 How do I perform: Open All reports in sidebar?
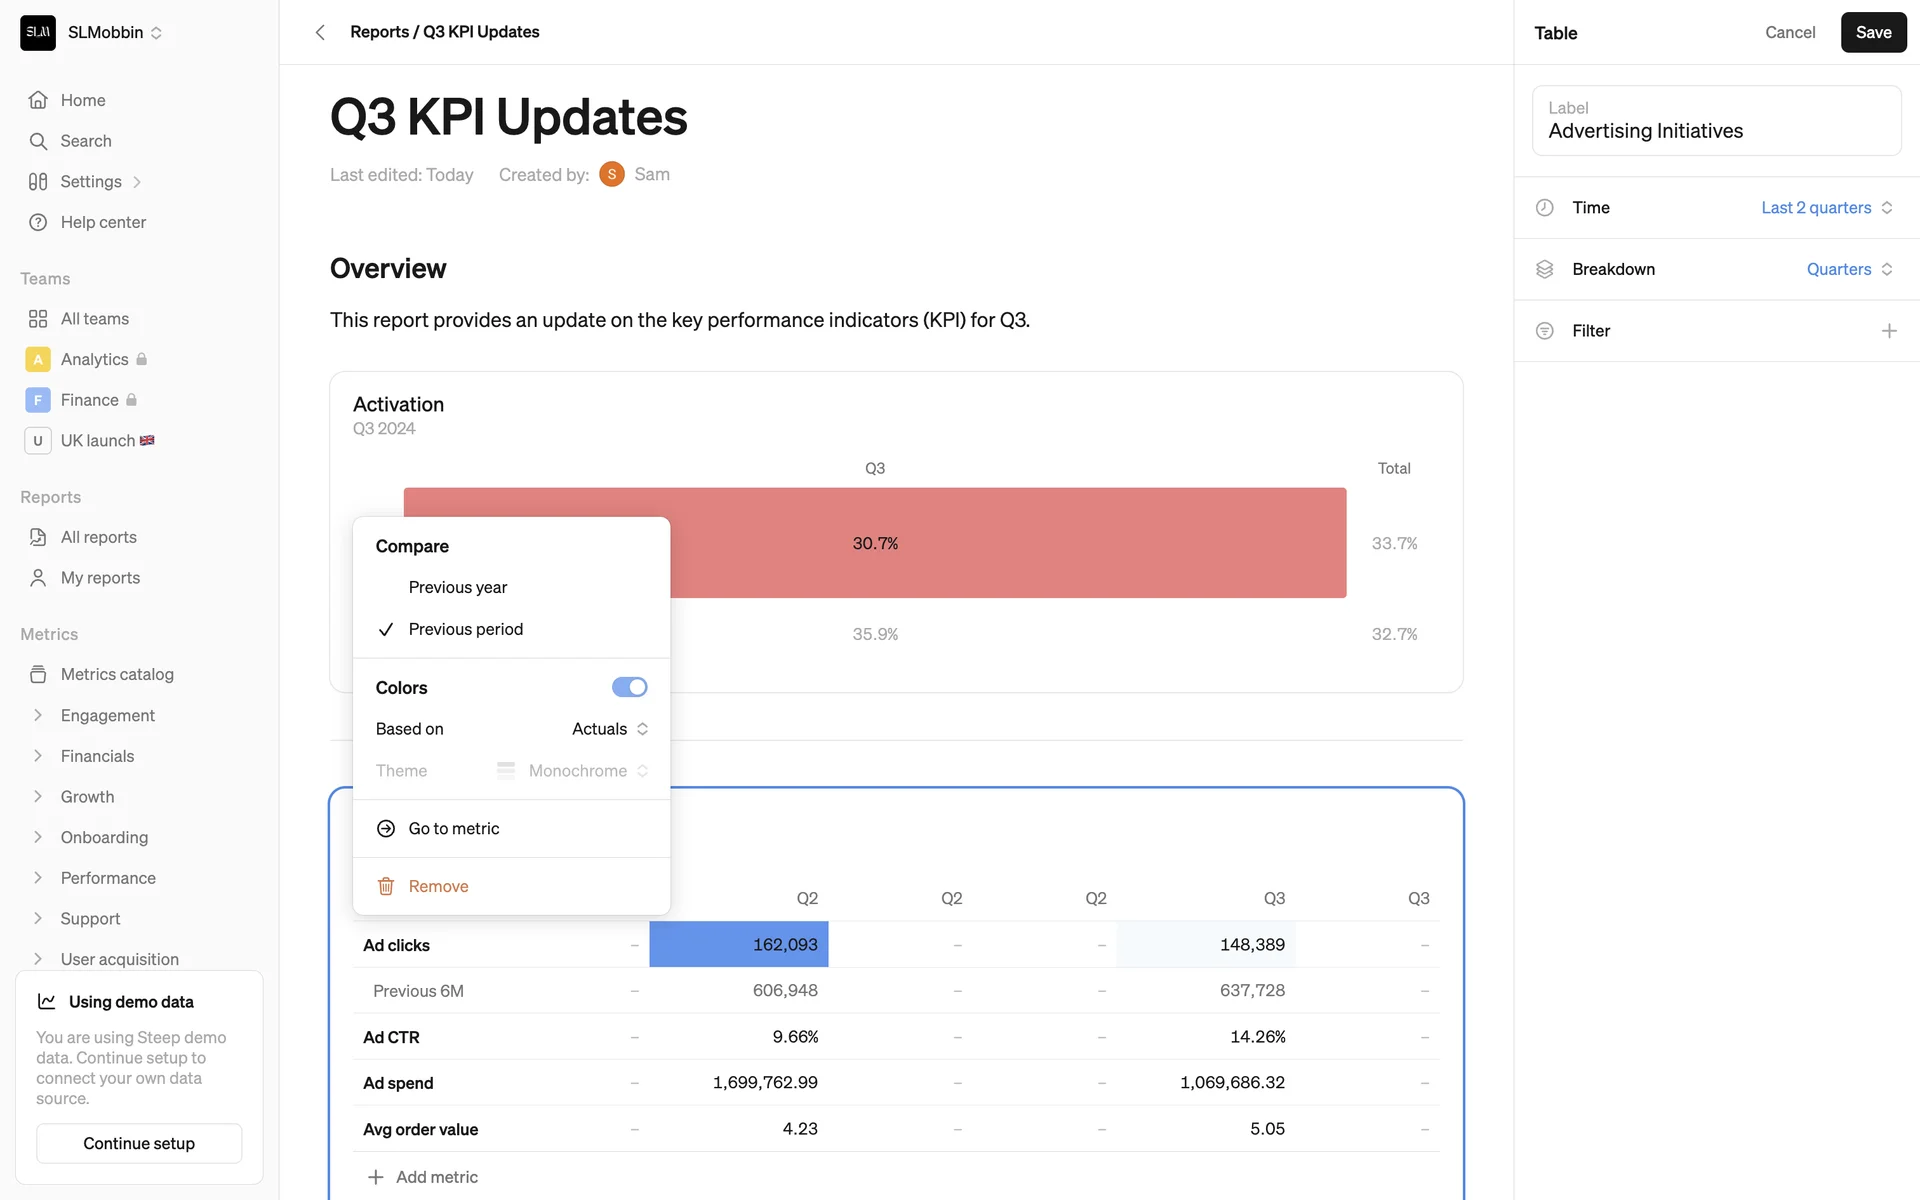[98, 537]
